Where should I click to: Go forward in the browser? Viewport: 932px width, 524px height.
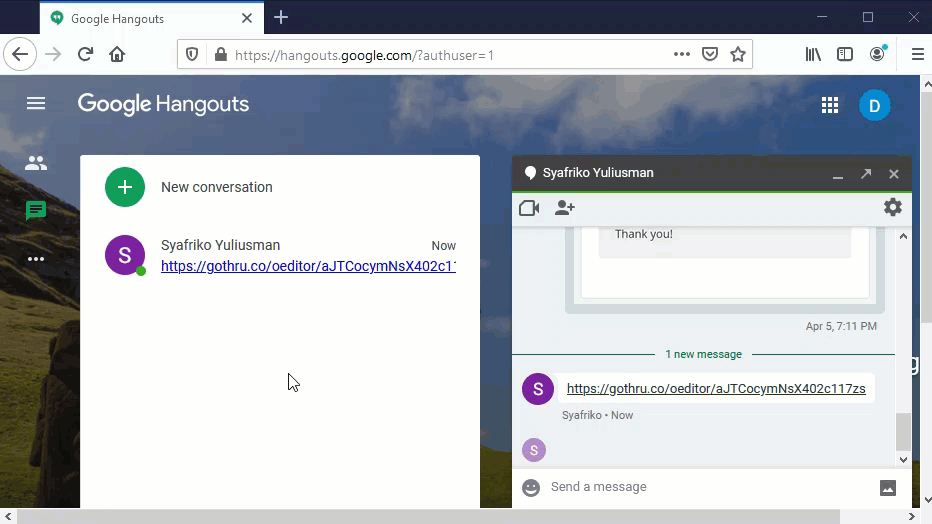[x=53, y=55]
